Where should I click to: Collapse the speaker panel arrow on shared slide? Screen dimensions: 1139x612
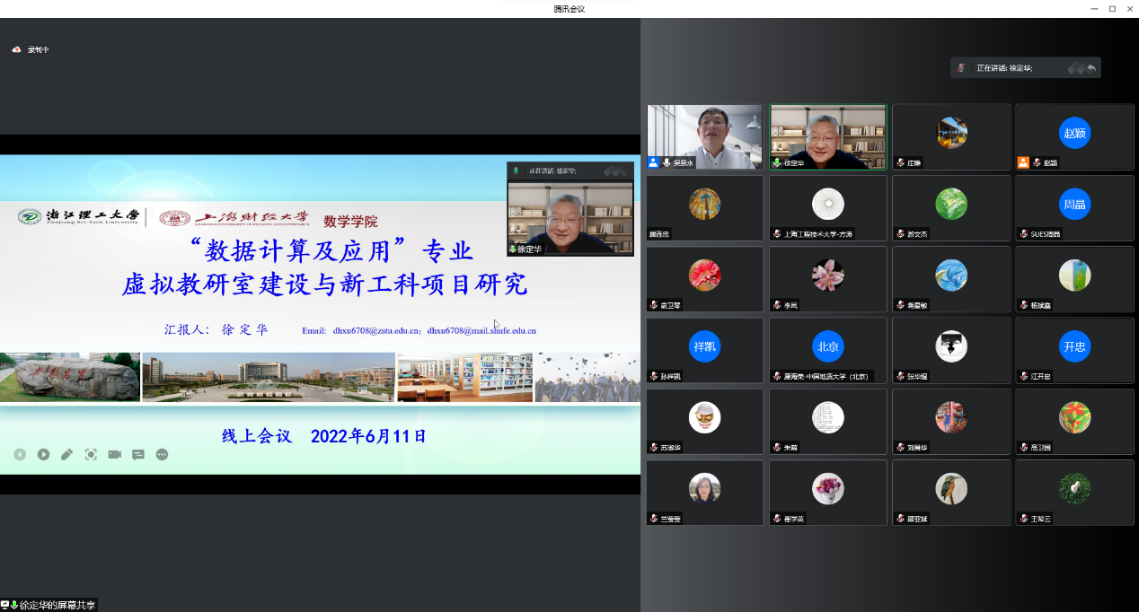point(623,171)
